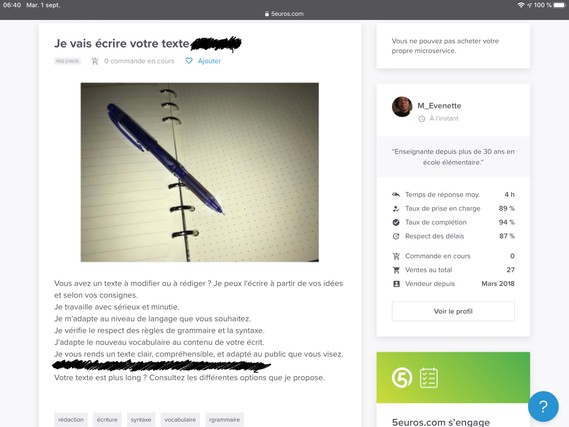Image resolution: width=569 pixels, height=427 pixels.
Task: Select the rgrammaire tag
Action: click(224, 420)
